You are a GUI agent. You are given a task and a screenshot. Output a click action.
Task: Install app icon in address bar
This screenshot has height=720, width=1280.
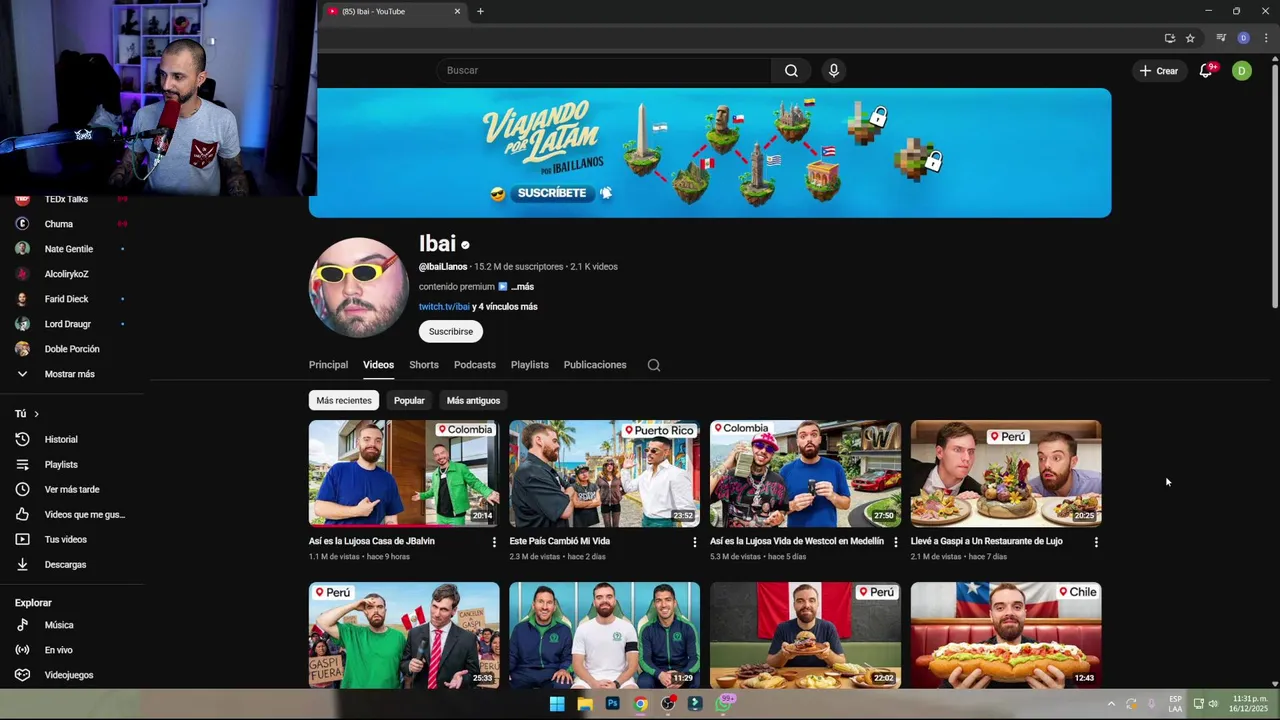(x=1169, y=38)
